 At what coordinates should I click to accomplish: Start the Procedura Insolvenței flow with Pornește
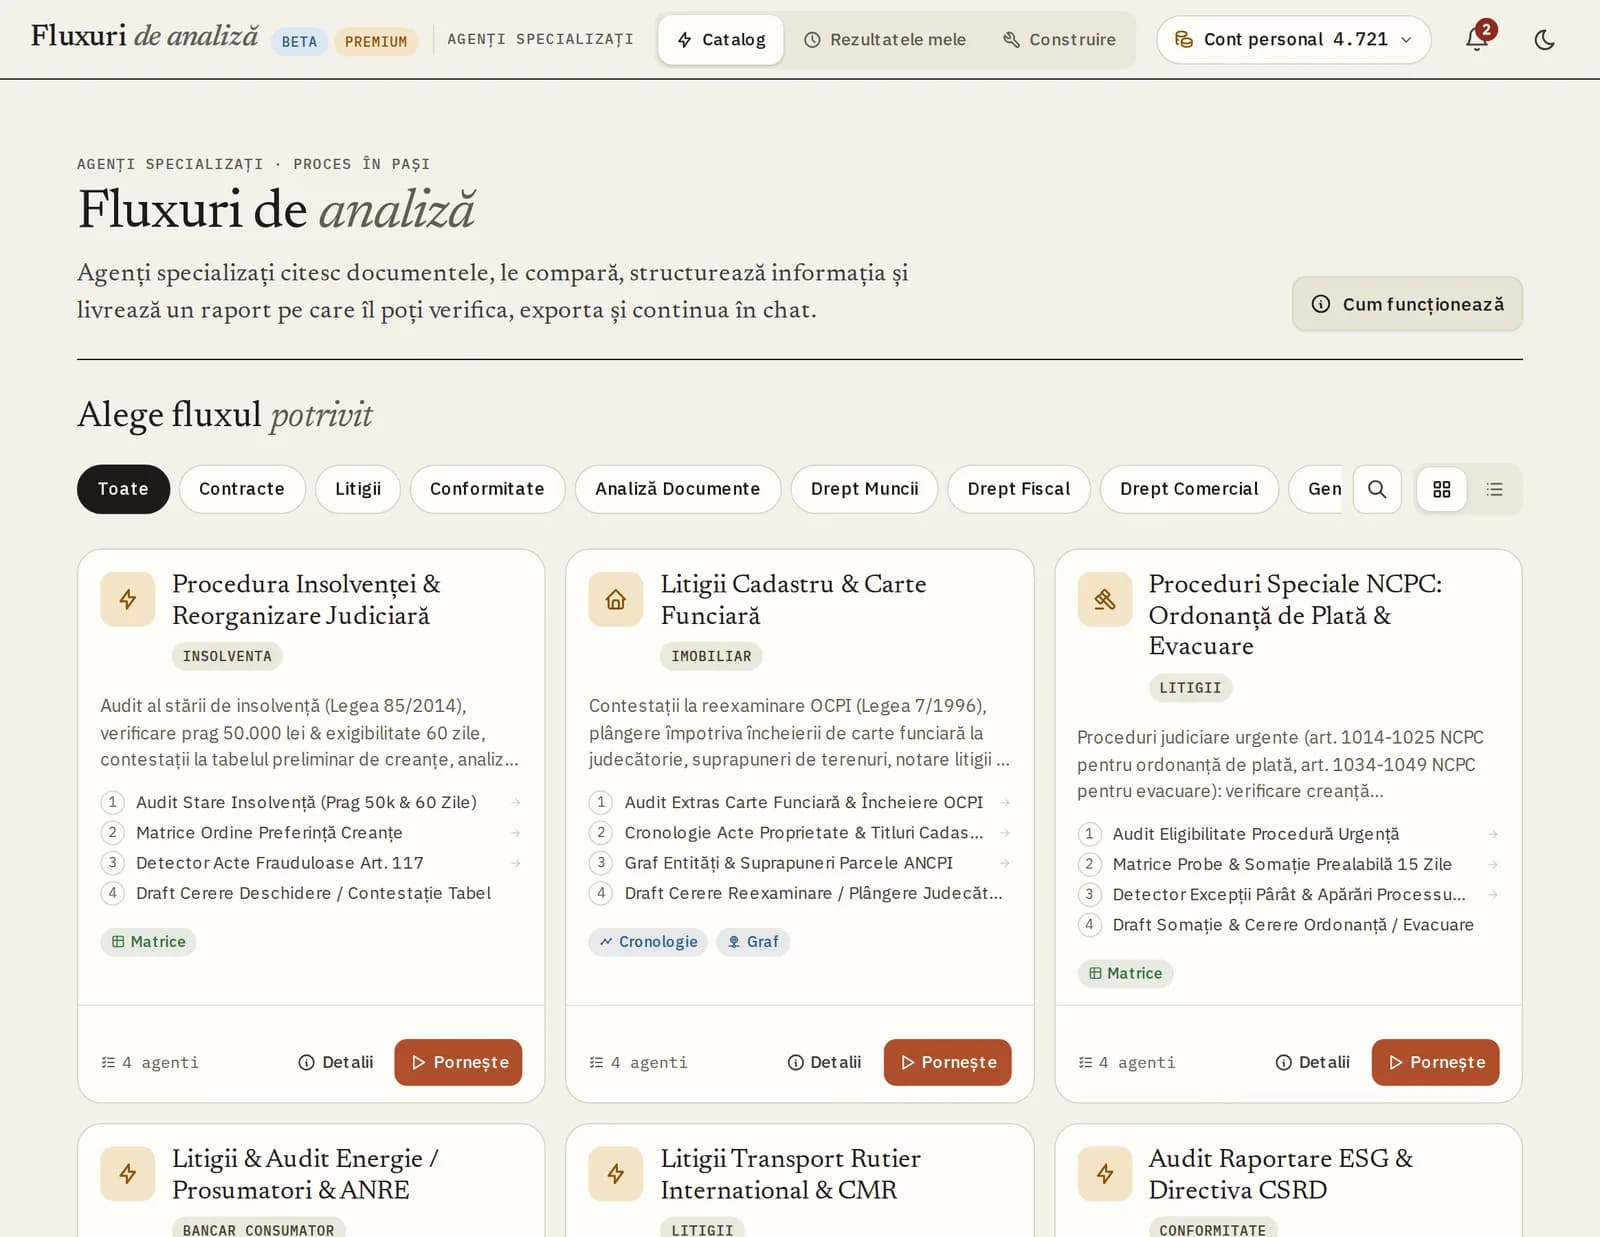coord(458,1062)
